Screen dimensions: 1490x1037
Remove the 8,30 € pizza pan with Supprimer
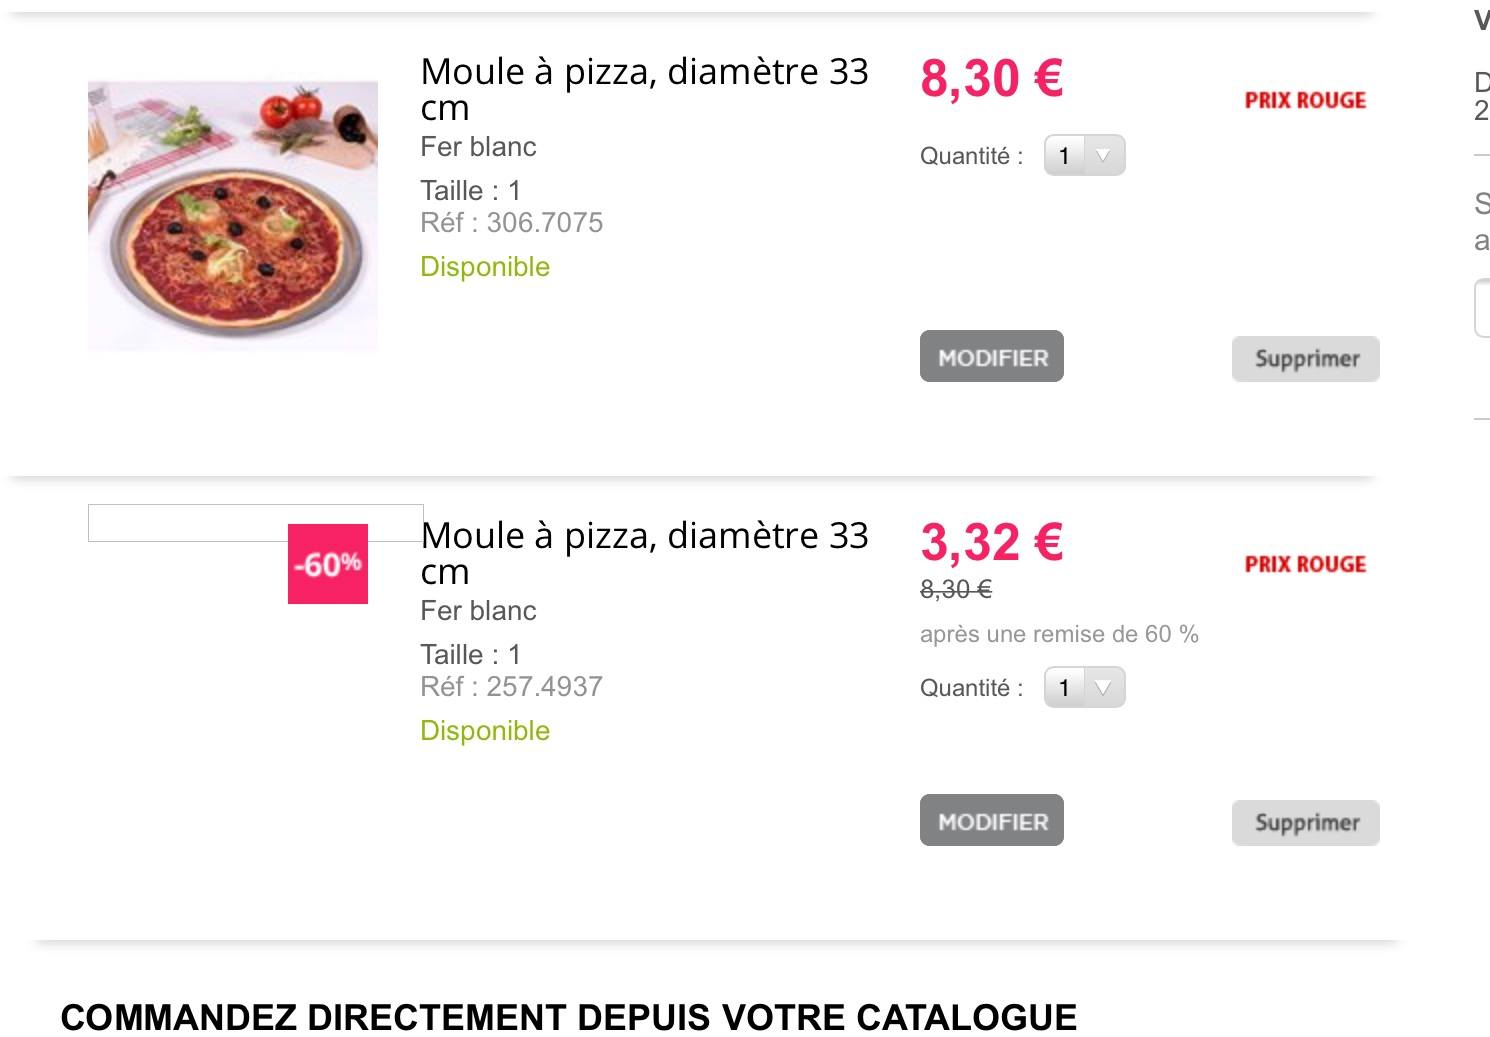1305,359
